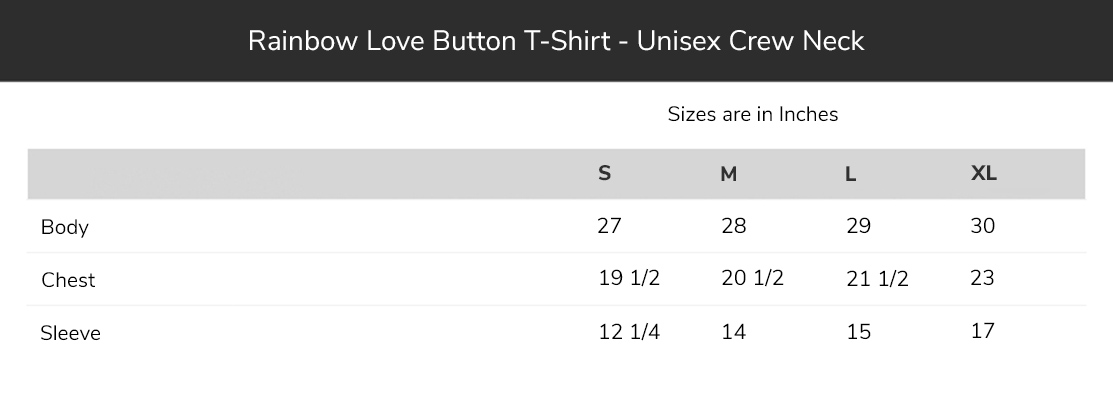Click the Body row label

pos(65,228)
